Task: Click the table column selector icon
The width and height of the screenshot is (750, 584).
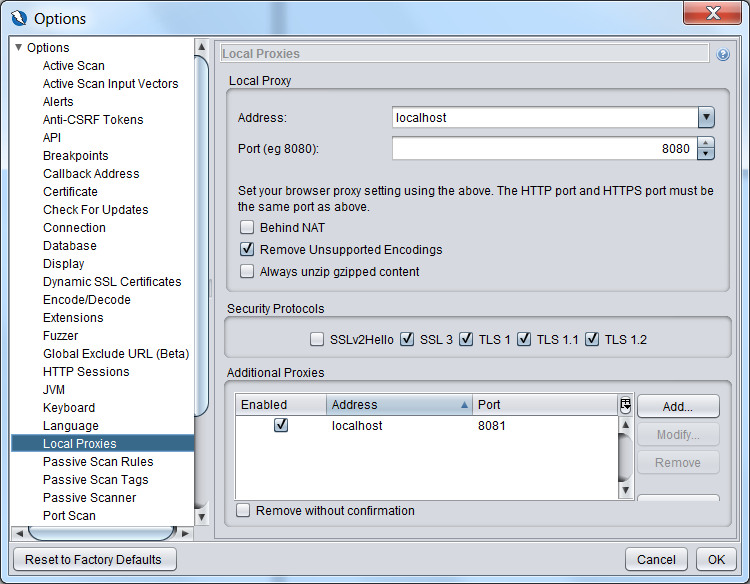Action: click(x=625, y=405)
